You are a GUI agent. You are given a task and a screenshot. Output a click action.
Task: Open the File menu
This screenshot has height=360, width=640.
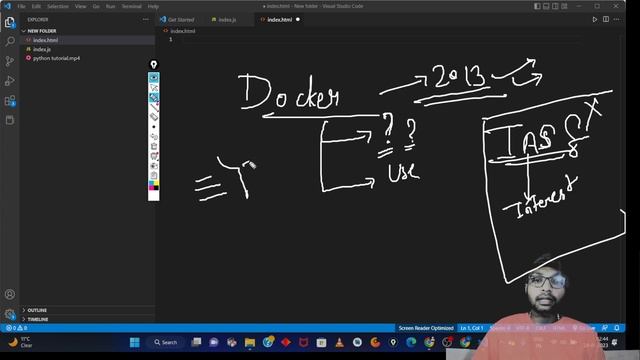(x=21, y=6)
